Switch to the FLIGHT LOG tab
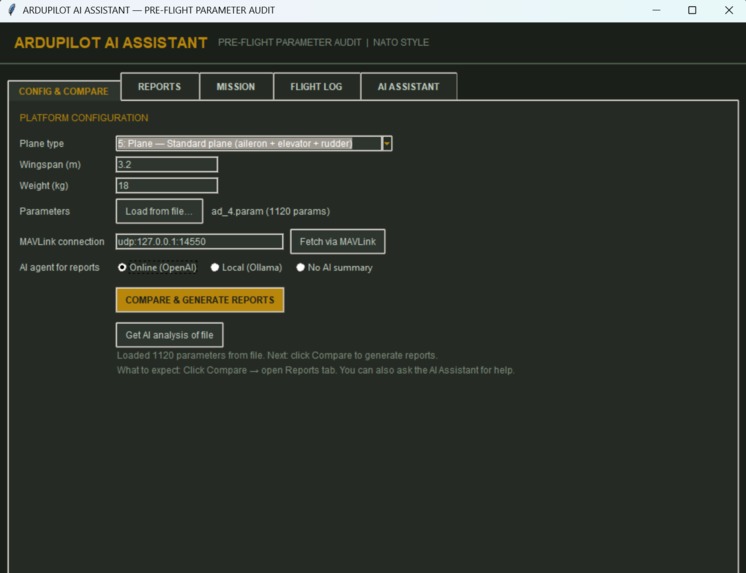 [x=316, y=87]
